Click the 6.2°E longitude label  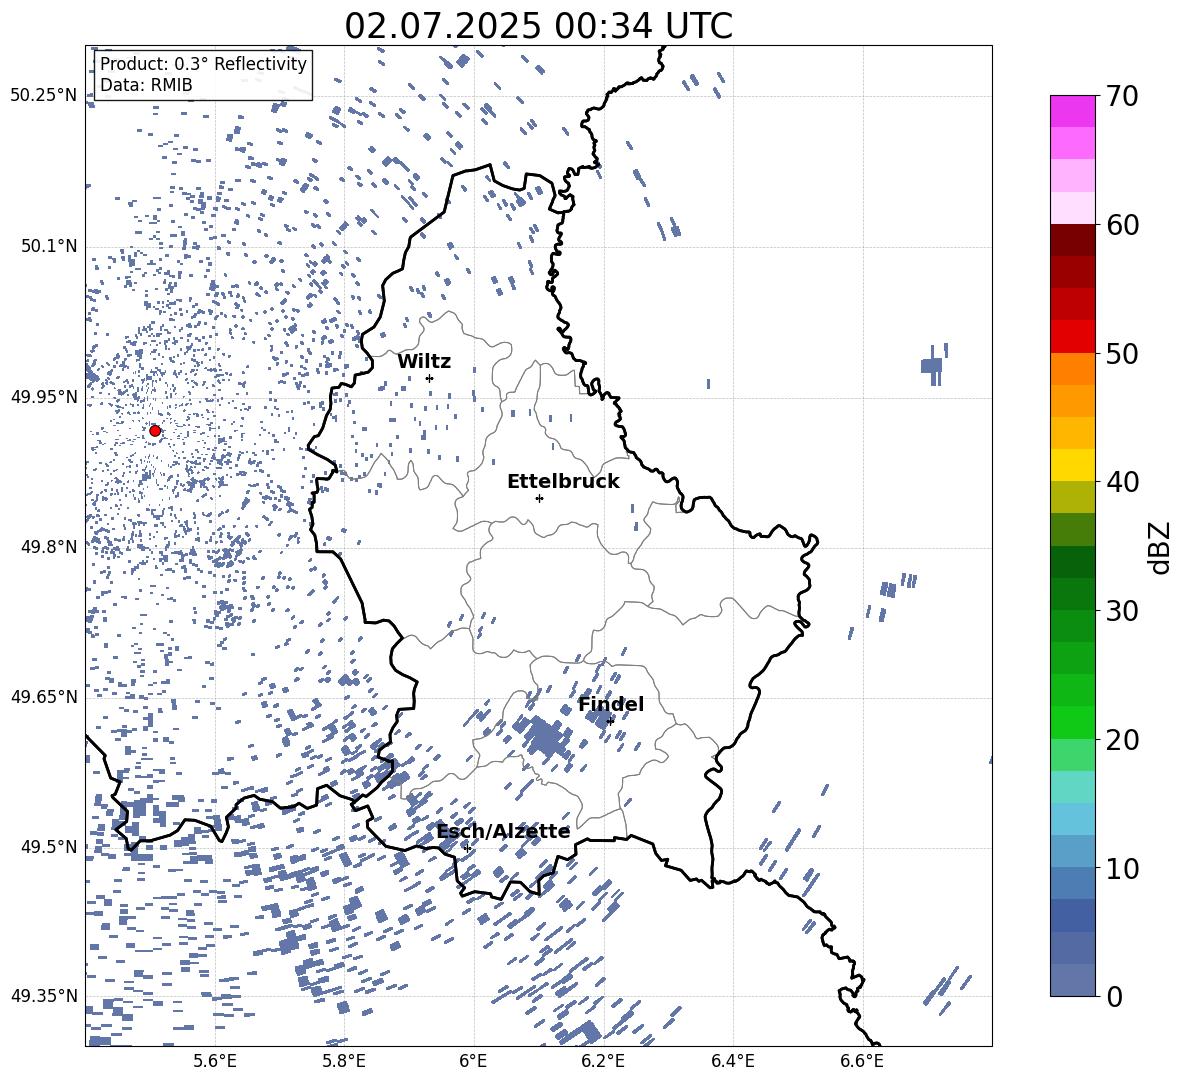point(603,1061)
